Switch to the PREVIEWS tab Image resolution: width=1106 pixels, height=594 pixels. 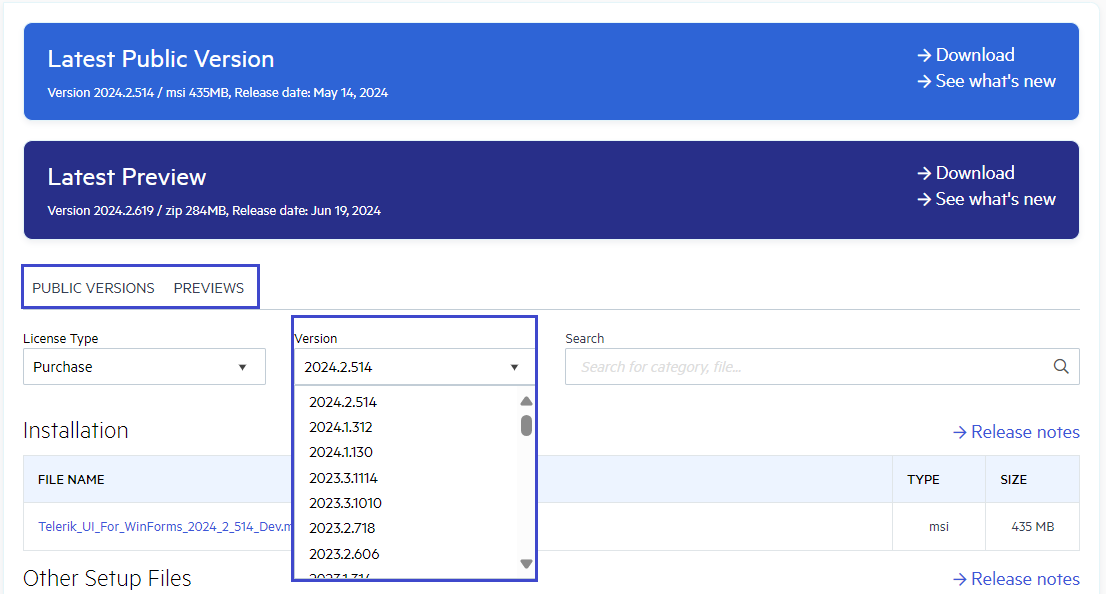coord(208,287)
